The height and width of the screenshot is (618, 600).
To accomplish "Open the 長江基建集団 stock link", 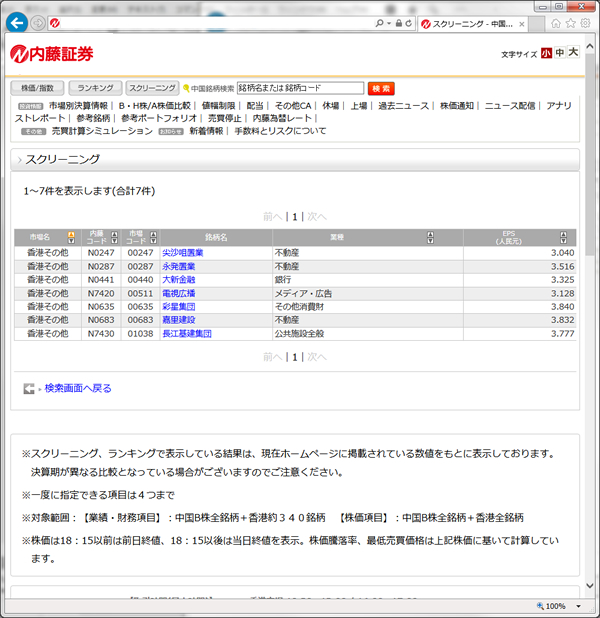I will click(x=186, y=333).
